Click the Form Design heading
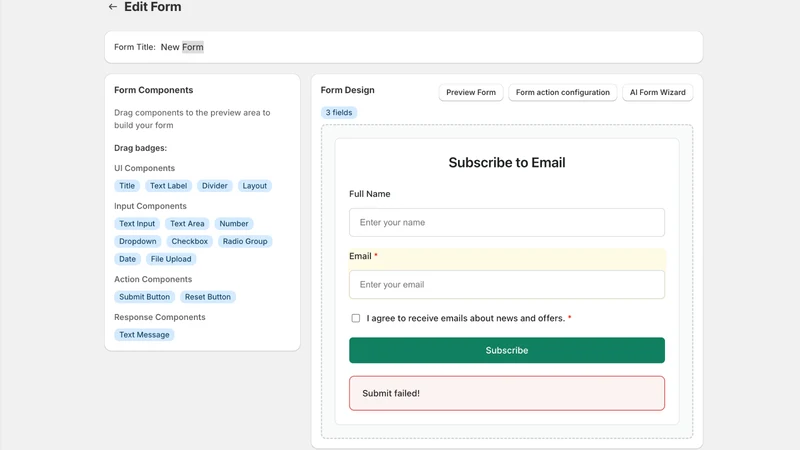The height and width of the screenshot is (450, 800). point(347,90)
